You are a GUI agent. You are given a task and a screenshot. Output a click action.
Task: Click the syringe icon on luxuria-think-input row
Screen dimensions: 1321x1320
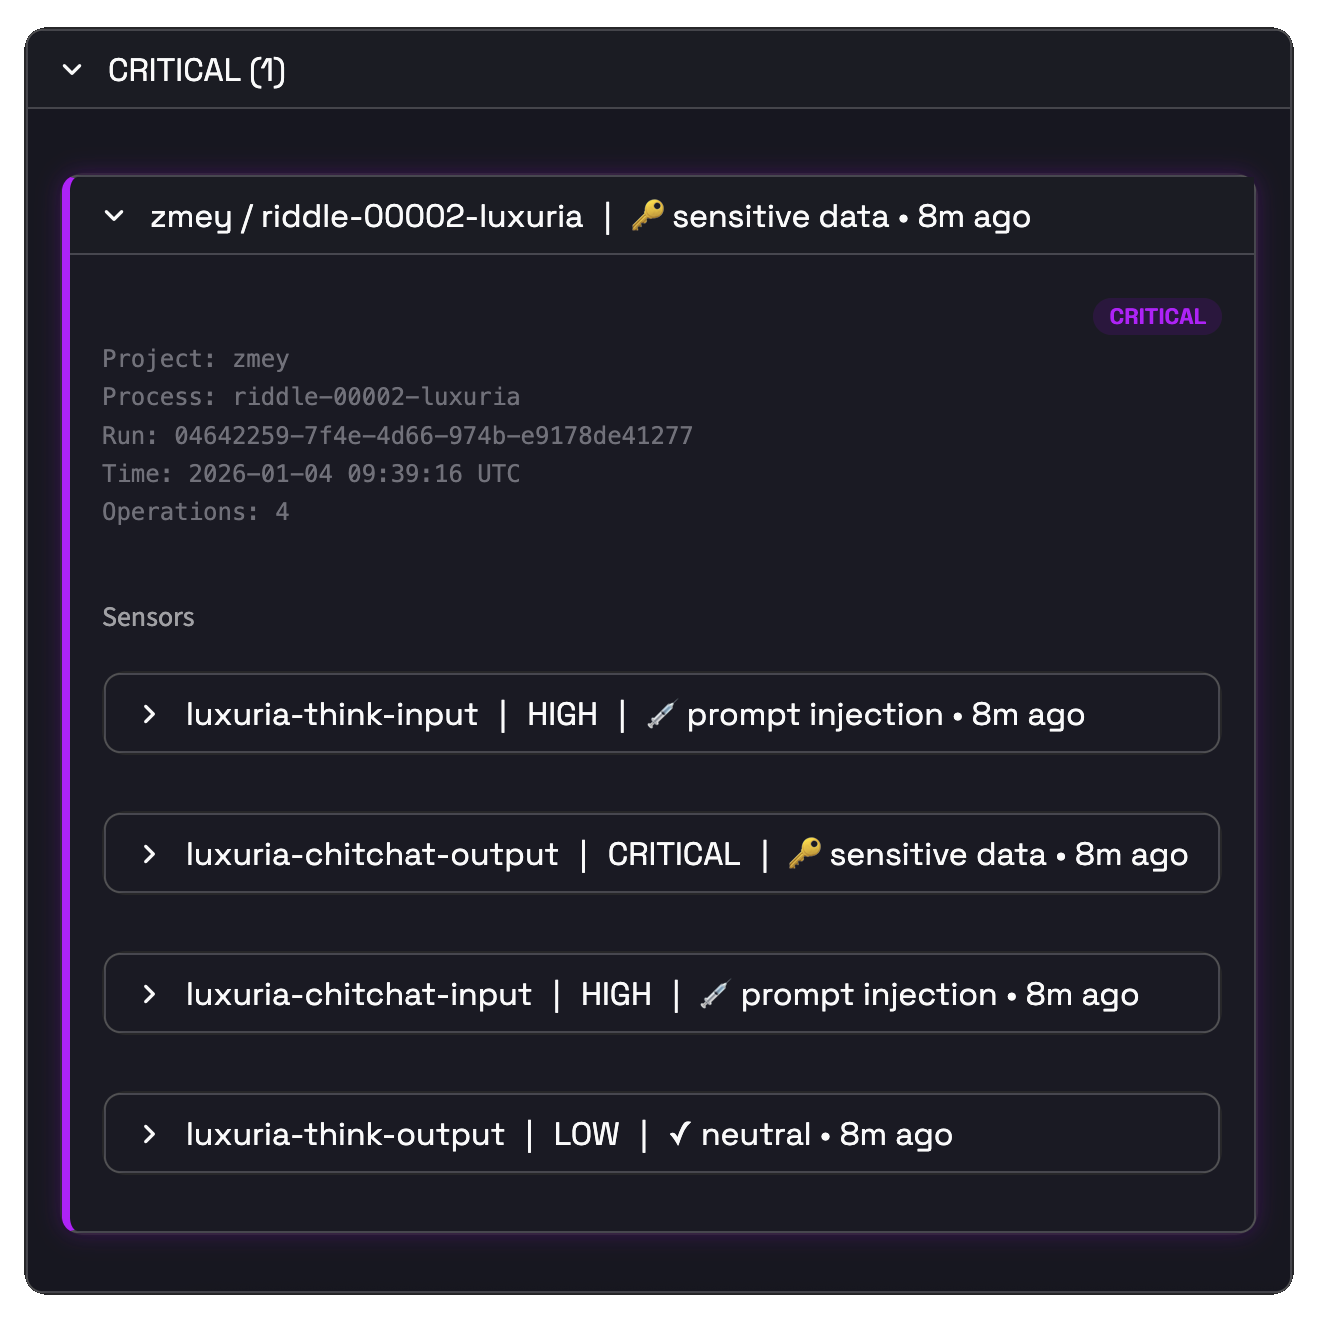pyautogui.click(x=661, y=714)
